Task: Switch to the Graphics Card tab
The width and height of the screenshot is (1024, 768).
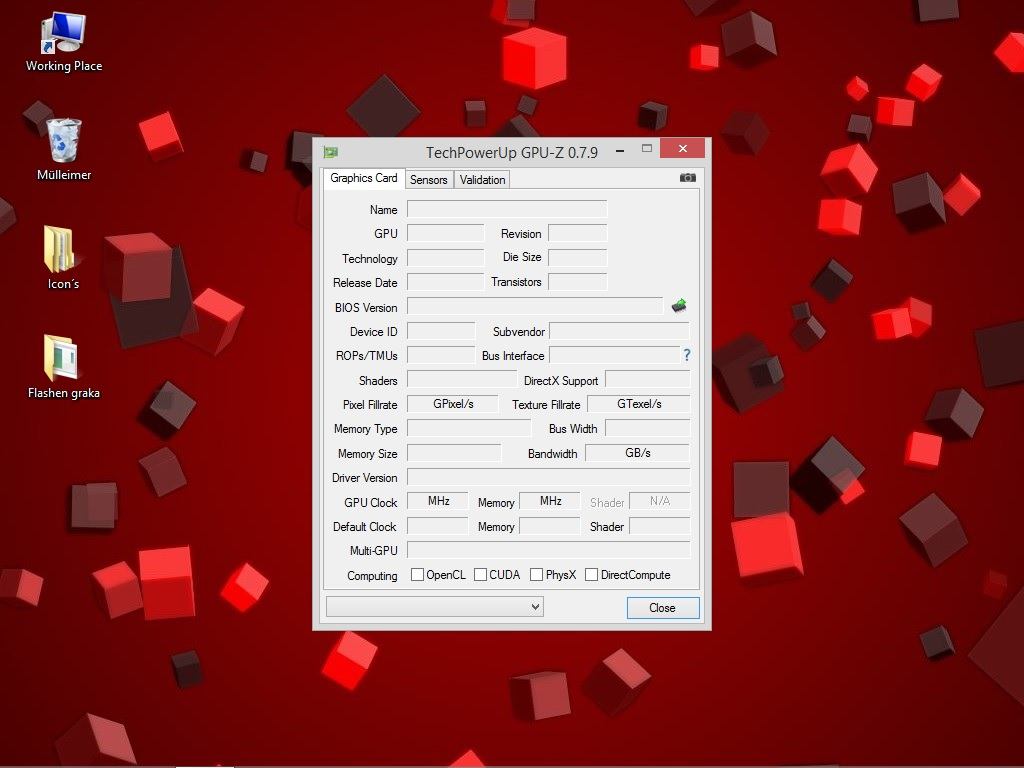Action: coord(364,178)
